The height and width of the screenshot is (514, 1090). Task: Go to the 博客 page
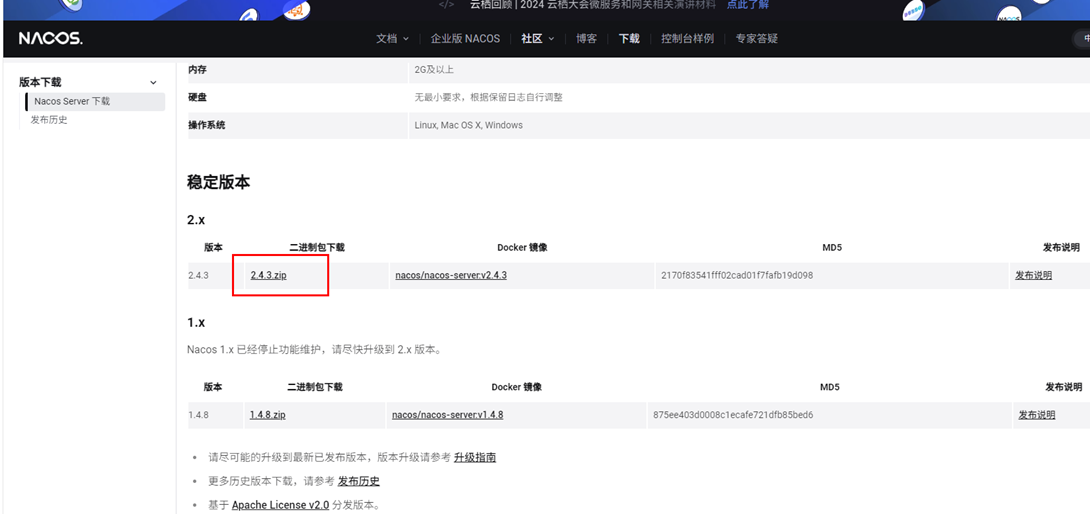(586, 39)
